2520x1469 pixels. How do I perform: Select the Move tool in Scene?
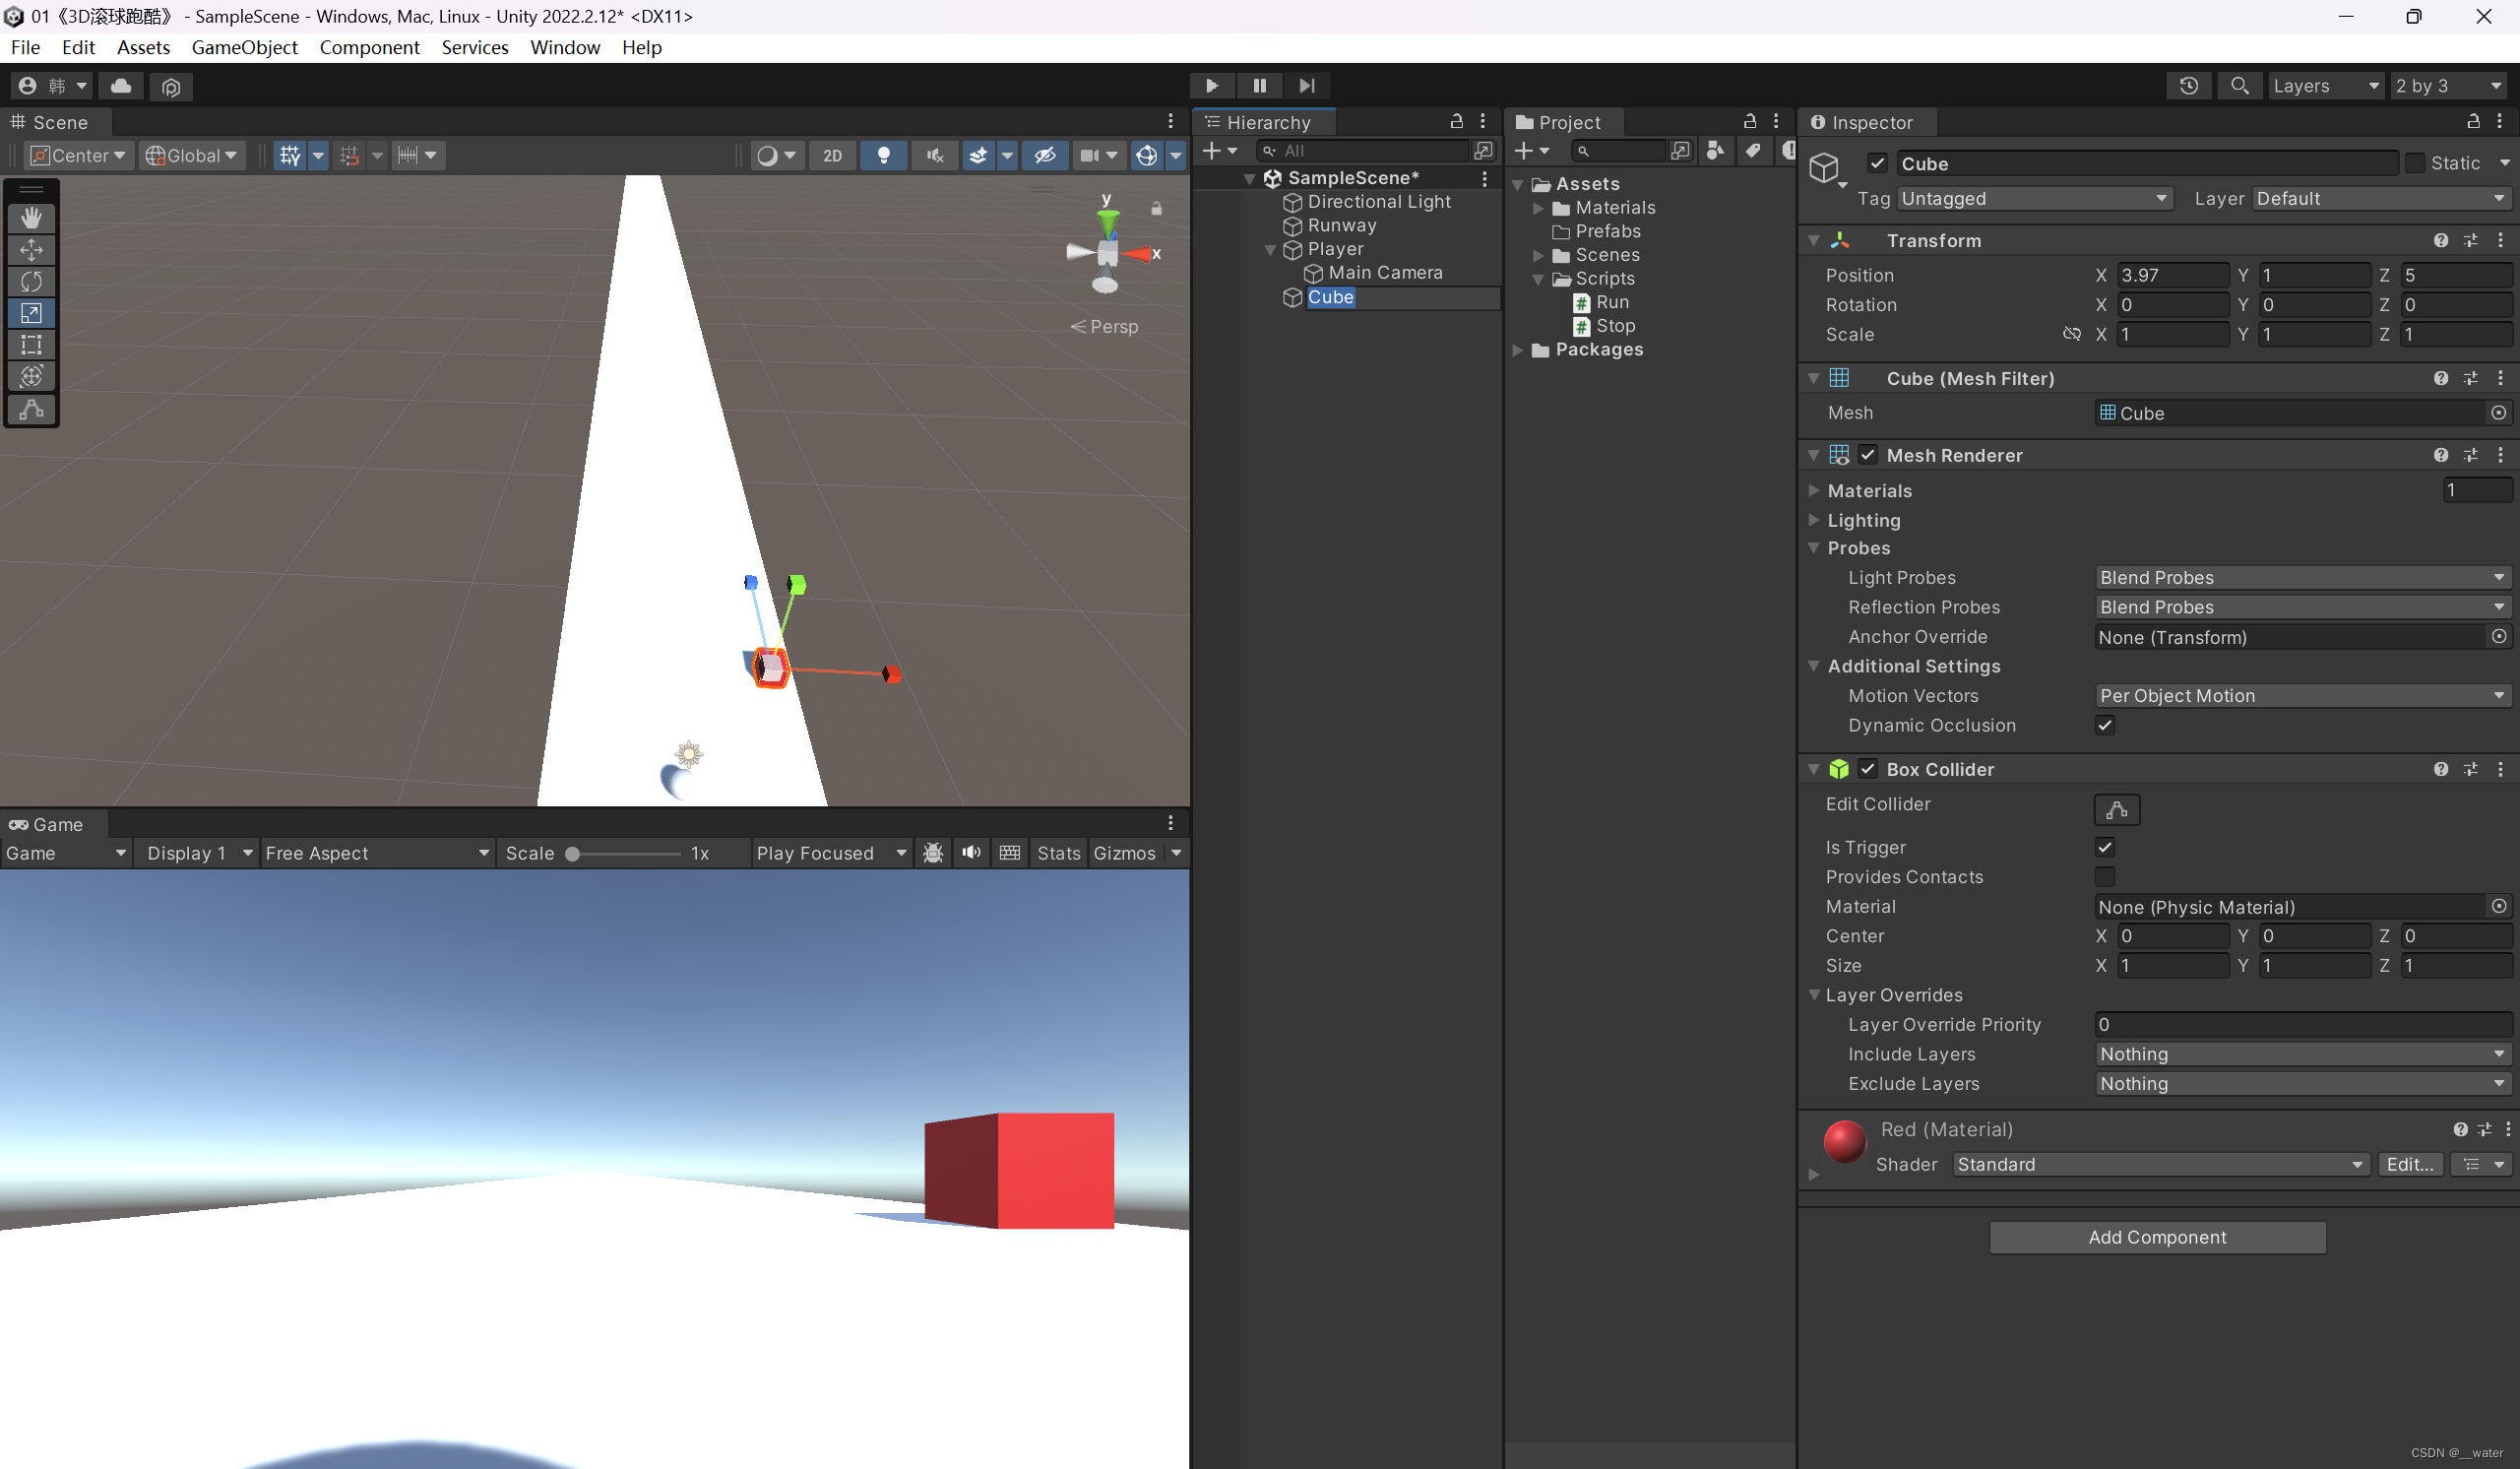(31, 249)
